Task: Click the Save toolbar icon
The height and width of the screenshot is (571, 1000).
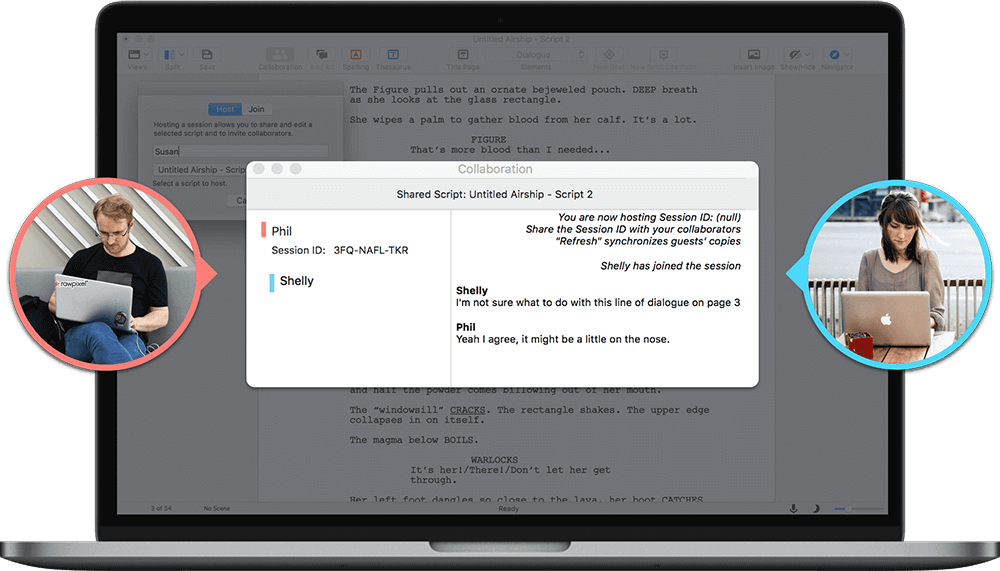Action: click(x=207, y=55)
